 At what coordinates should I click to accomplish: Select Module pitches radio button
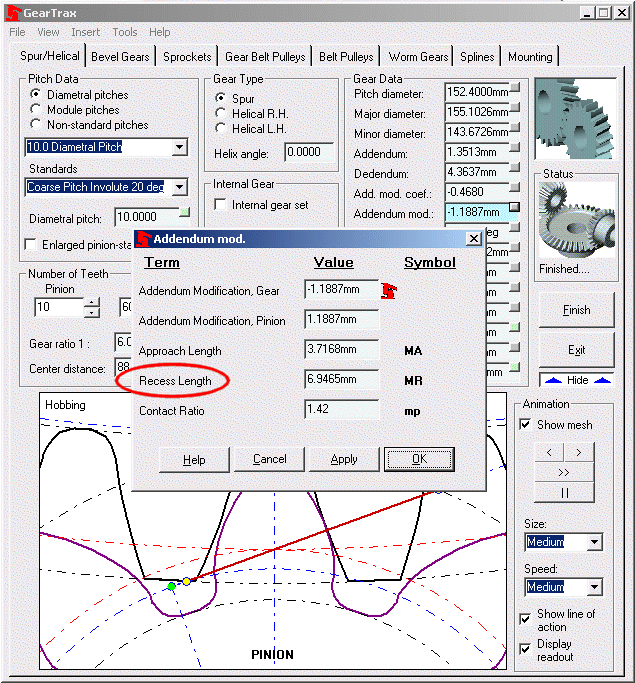click(x=36, y=109)
